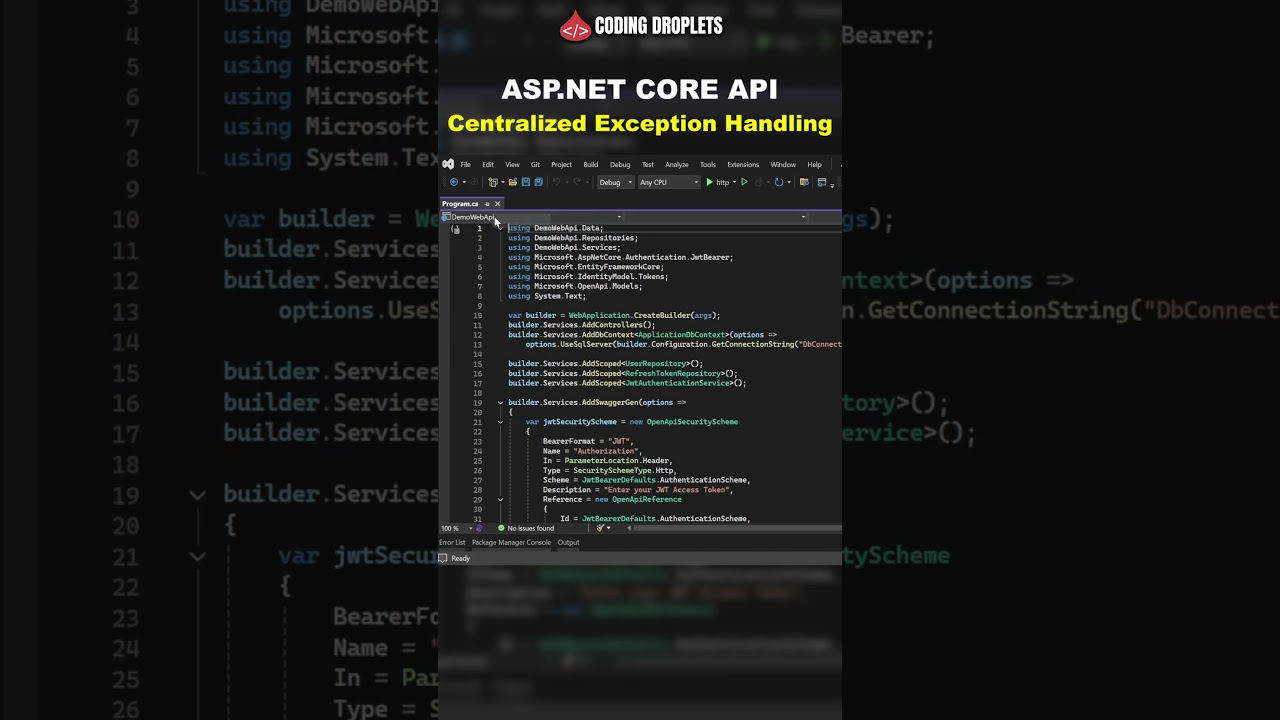Click the Redo arrow icon
Image resolution: width=1280 pixels, height=720 pixels.
tap(577, 182)
